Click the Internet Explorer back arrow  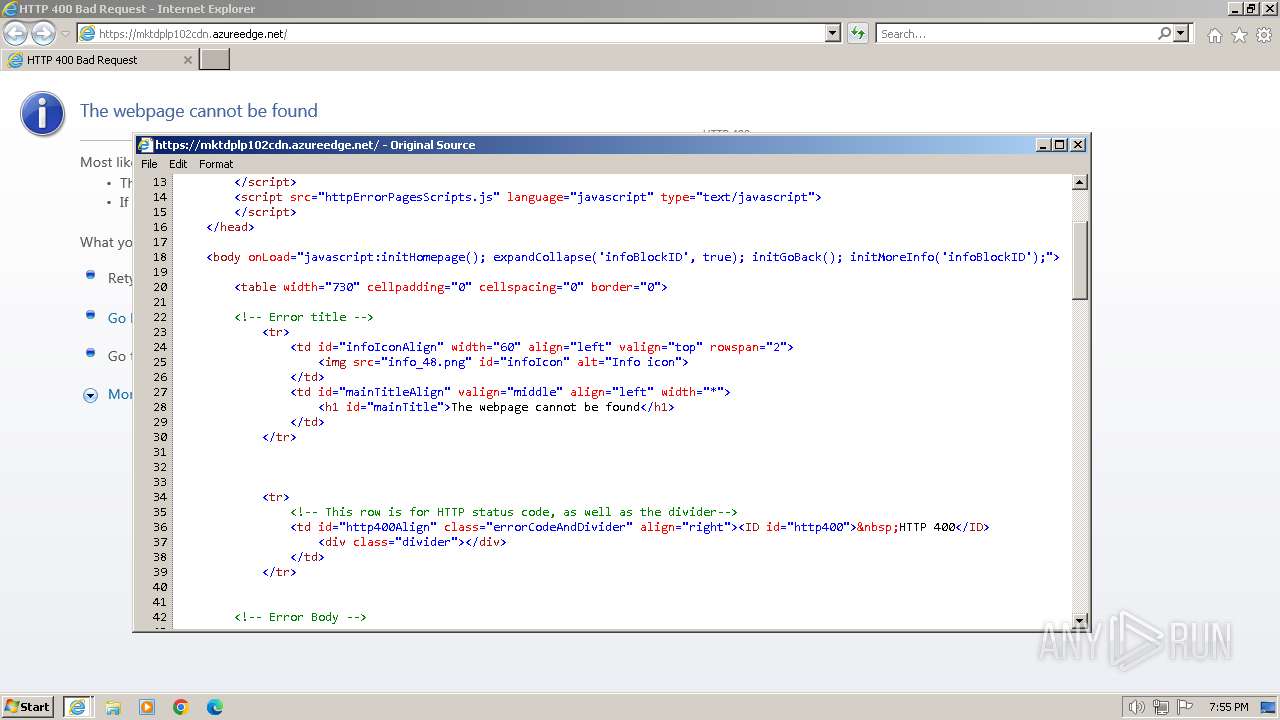coord(16,34)
